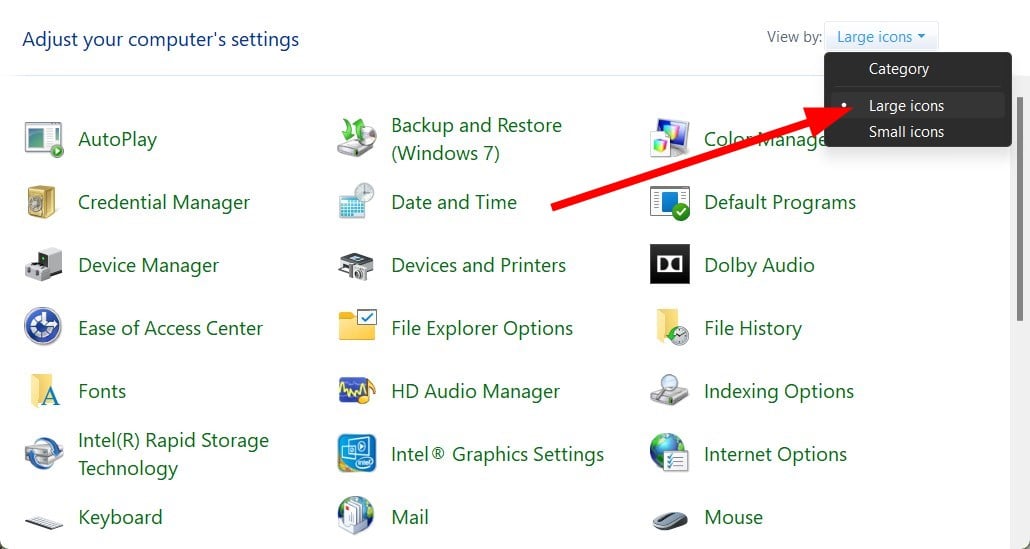Open the Mouse link
The height and width of the screenshot is (549, 1030).
pyautogui.click(x=733, y=517)
